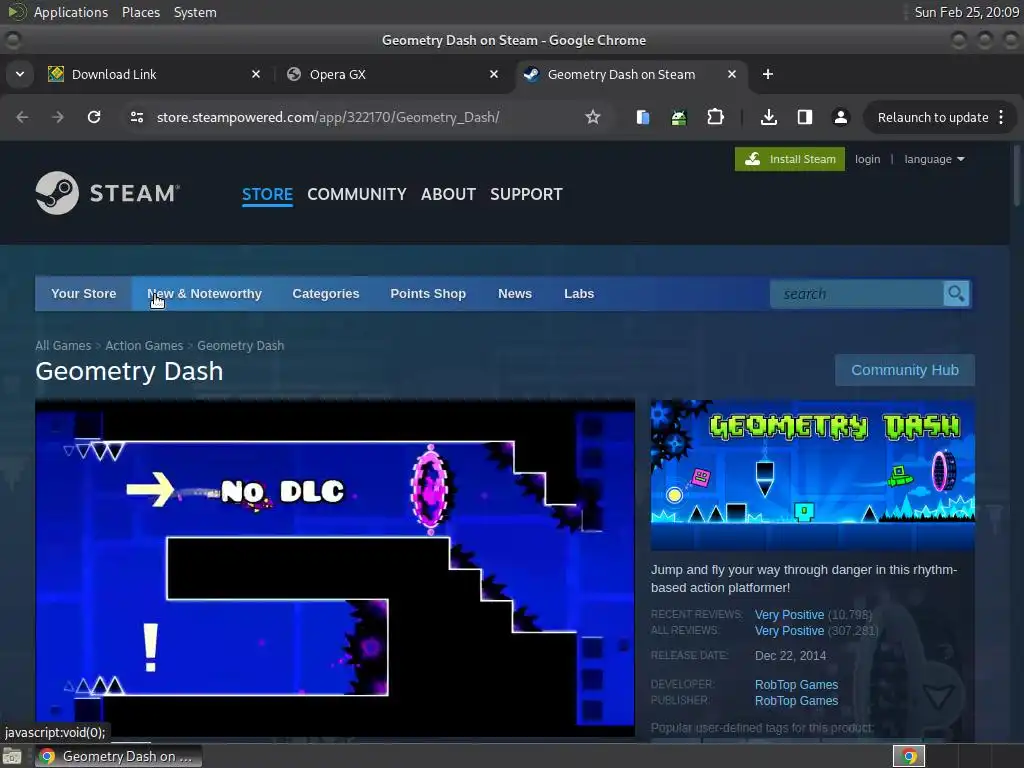
Task: Close the Geometry Dash on Steam tab
Action: coord(732,74)
